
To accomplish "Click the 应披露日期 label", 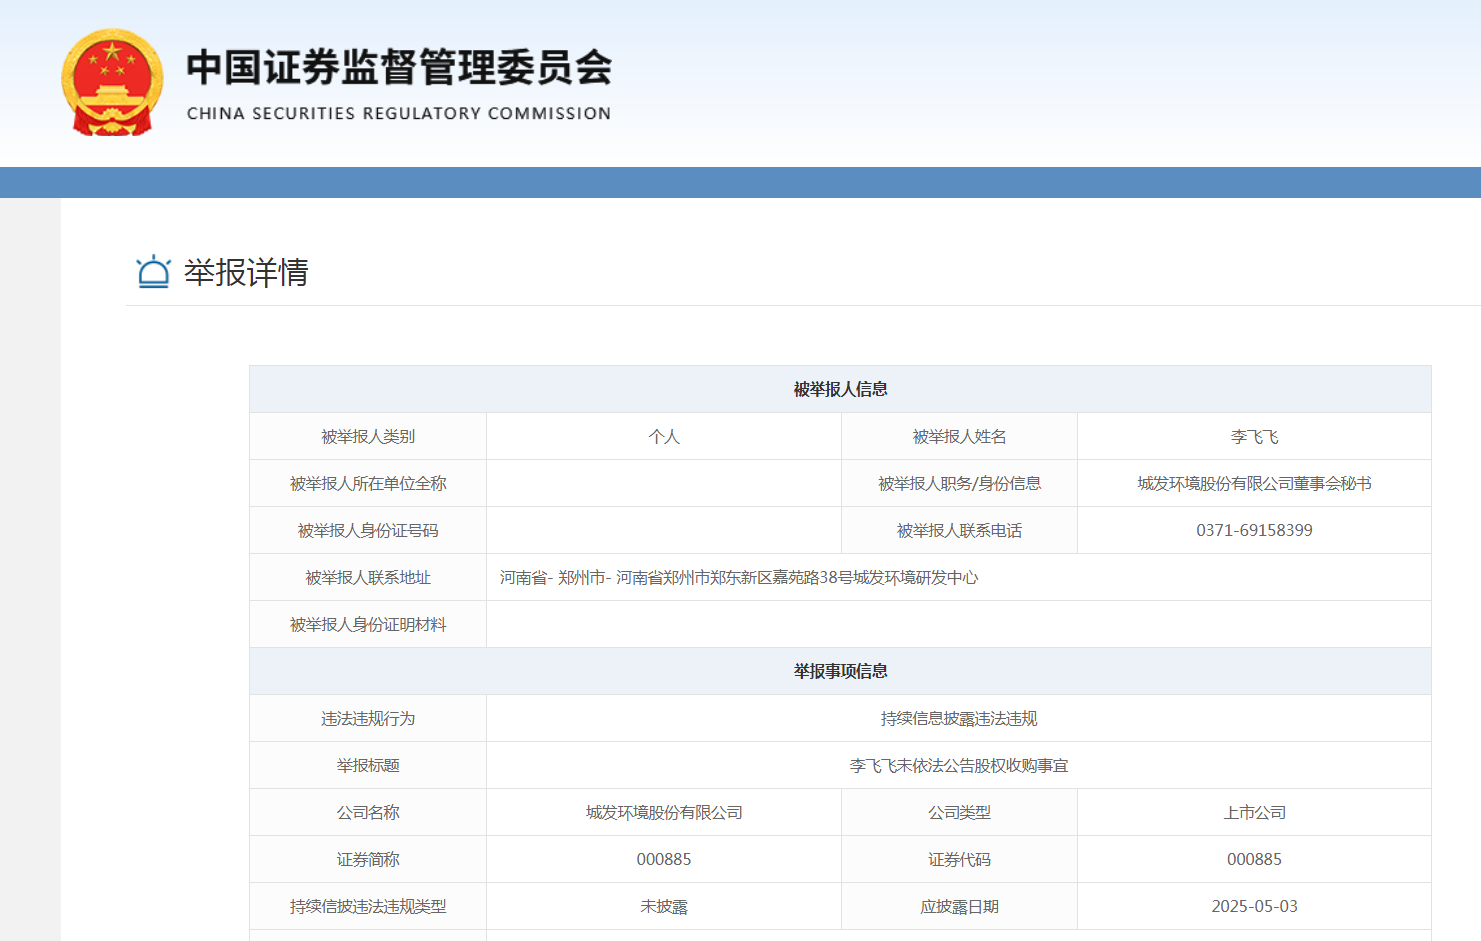I will 959,907.
